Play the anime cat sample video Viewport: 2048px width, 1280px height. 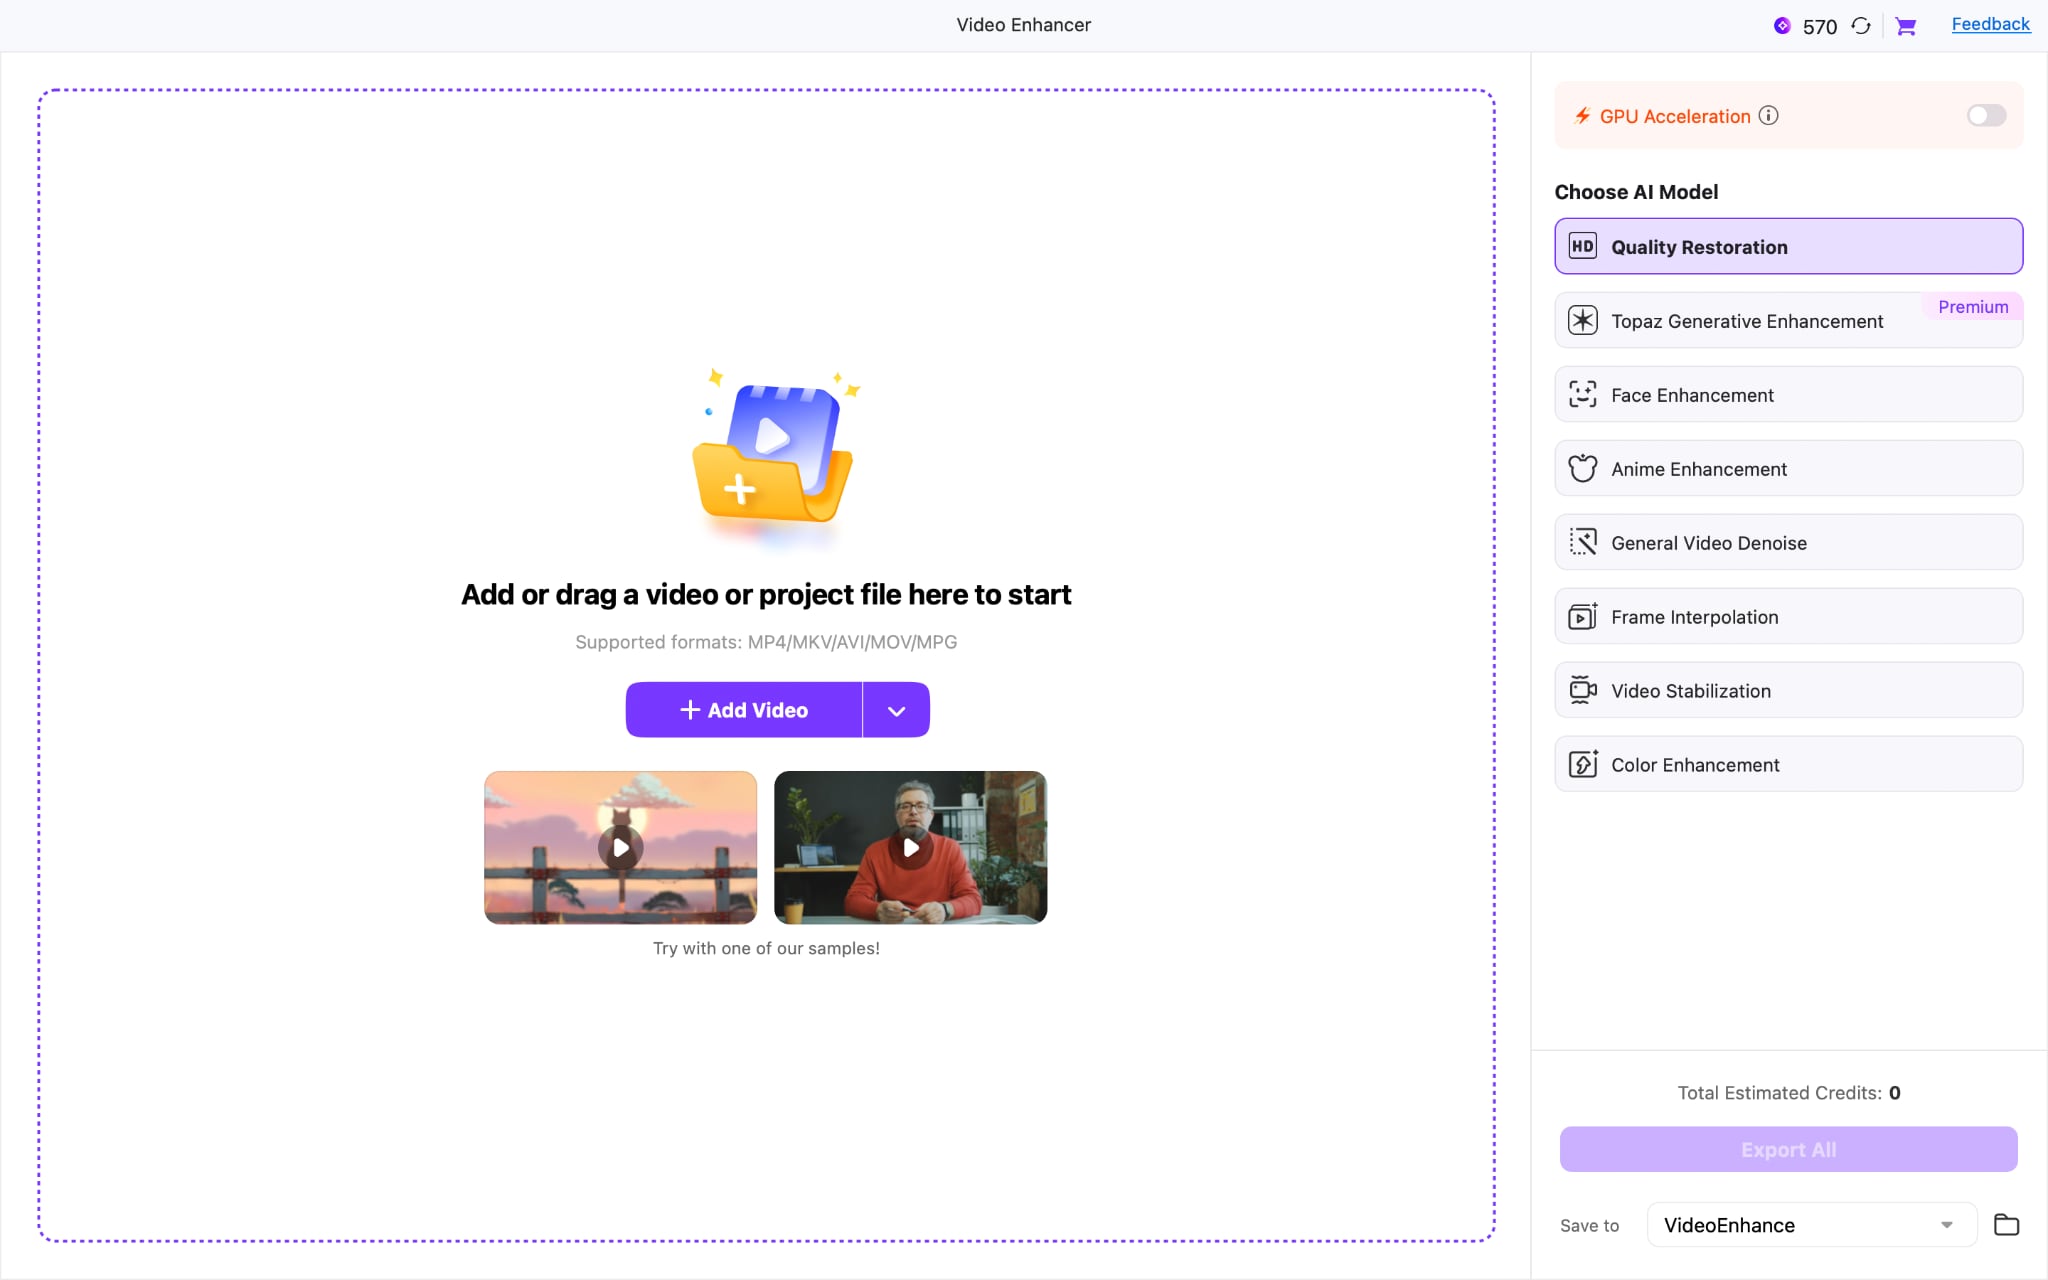click(x=619, y=847)
